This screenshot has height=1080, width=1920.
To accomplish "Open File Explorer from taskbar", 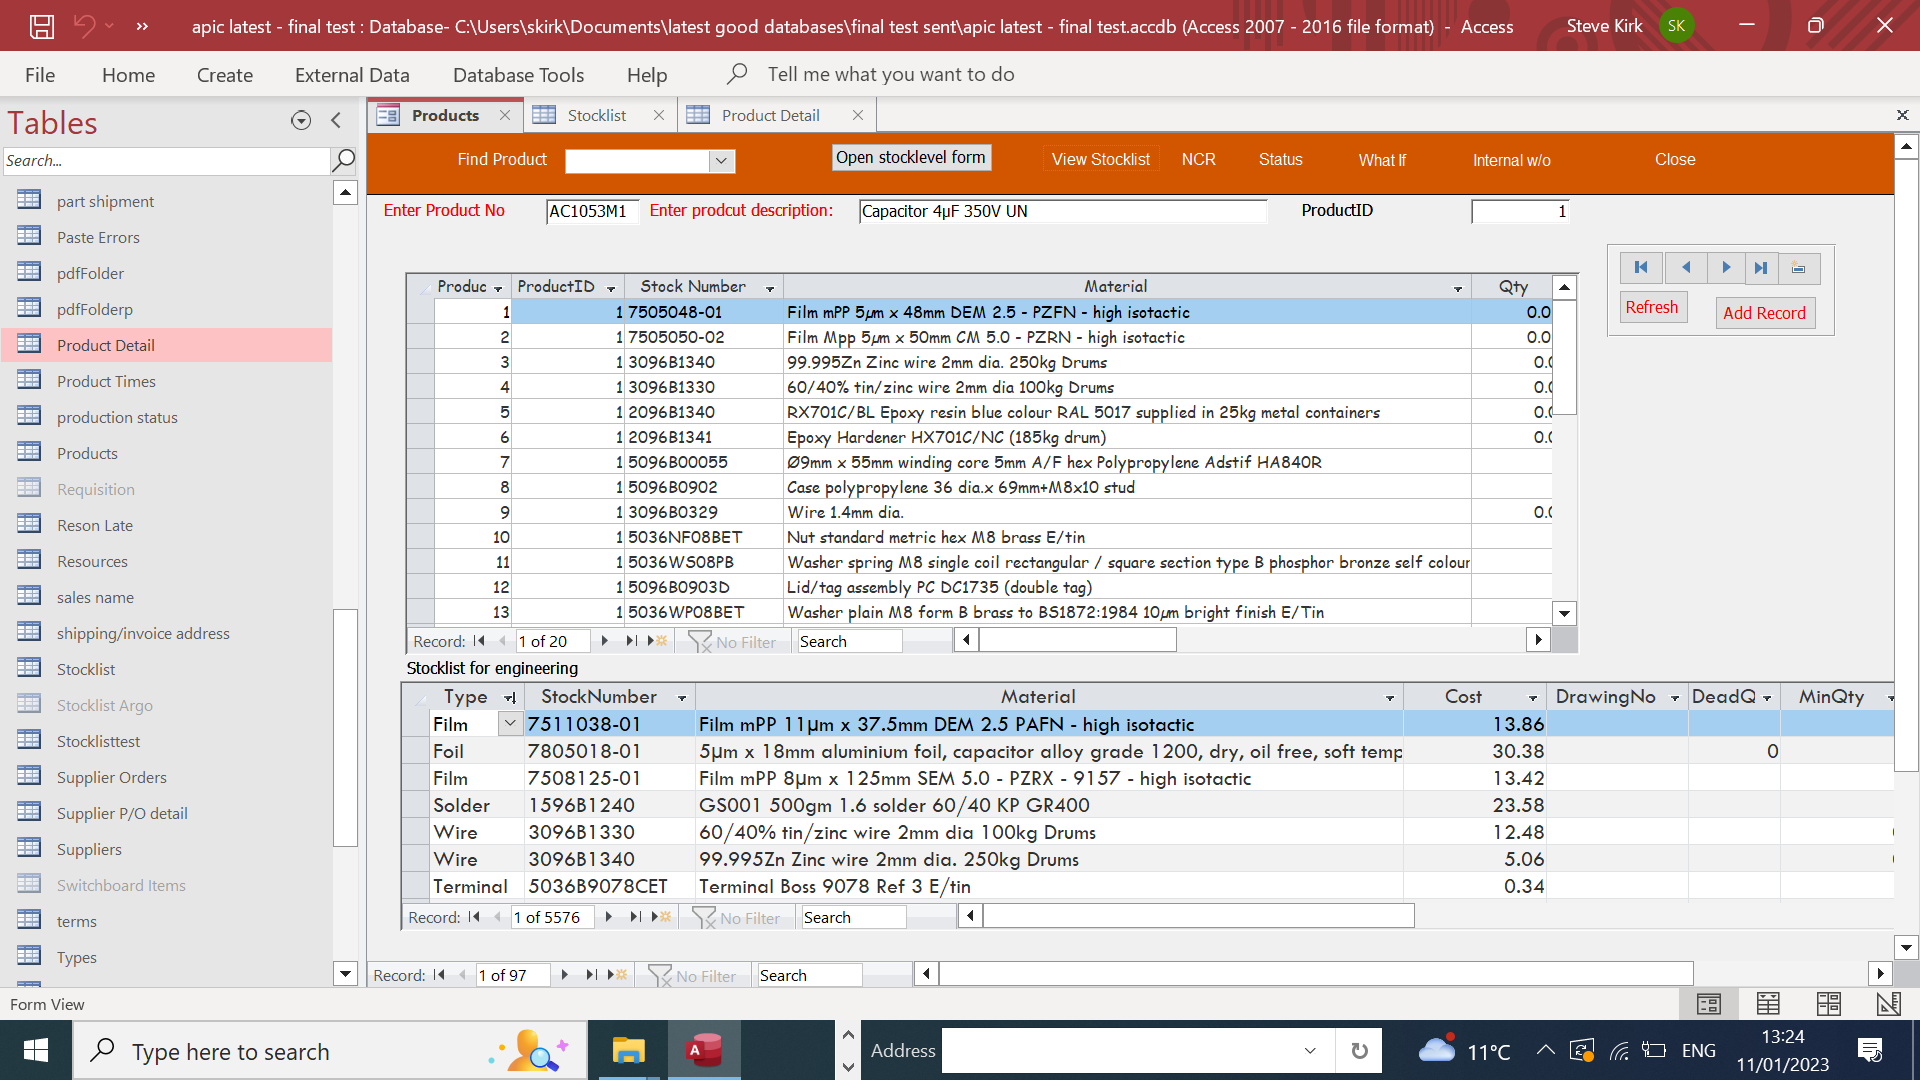I will [628, 1051].
